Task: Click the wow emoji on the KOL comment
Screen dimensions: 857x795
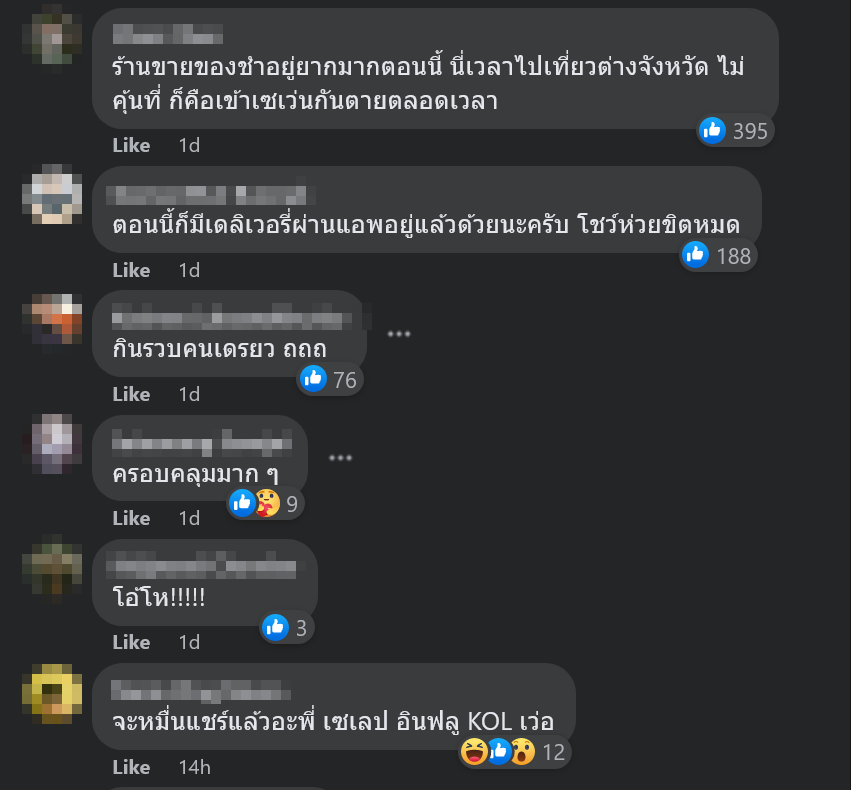Action: pos(523,751)
